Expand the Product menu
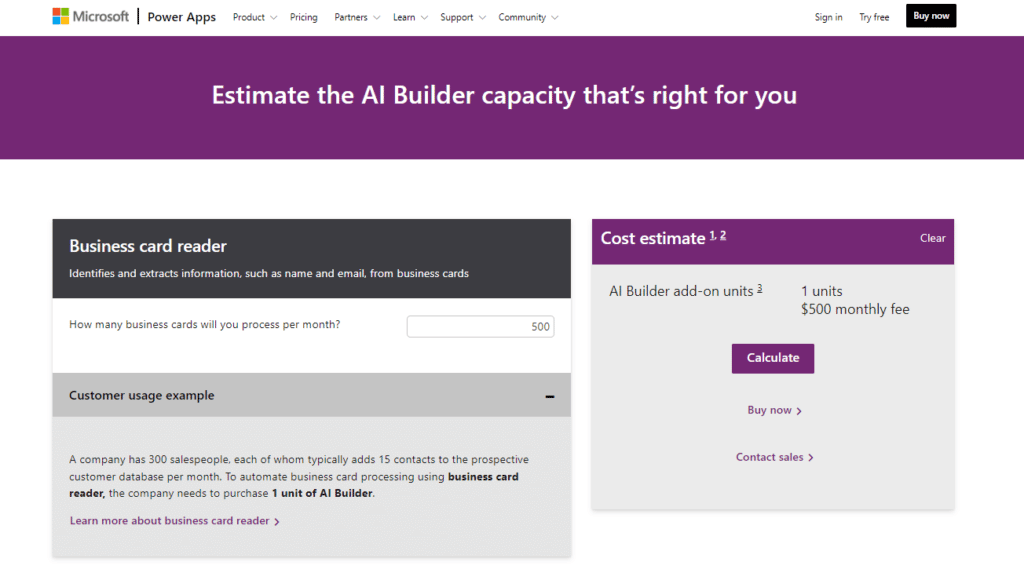1024x573 pixels. [x=255, y=17]
